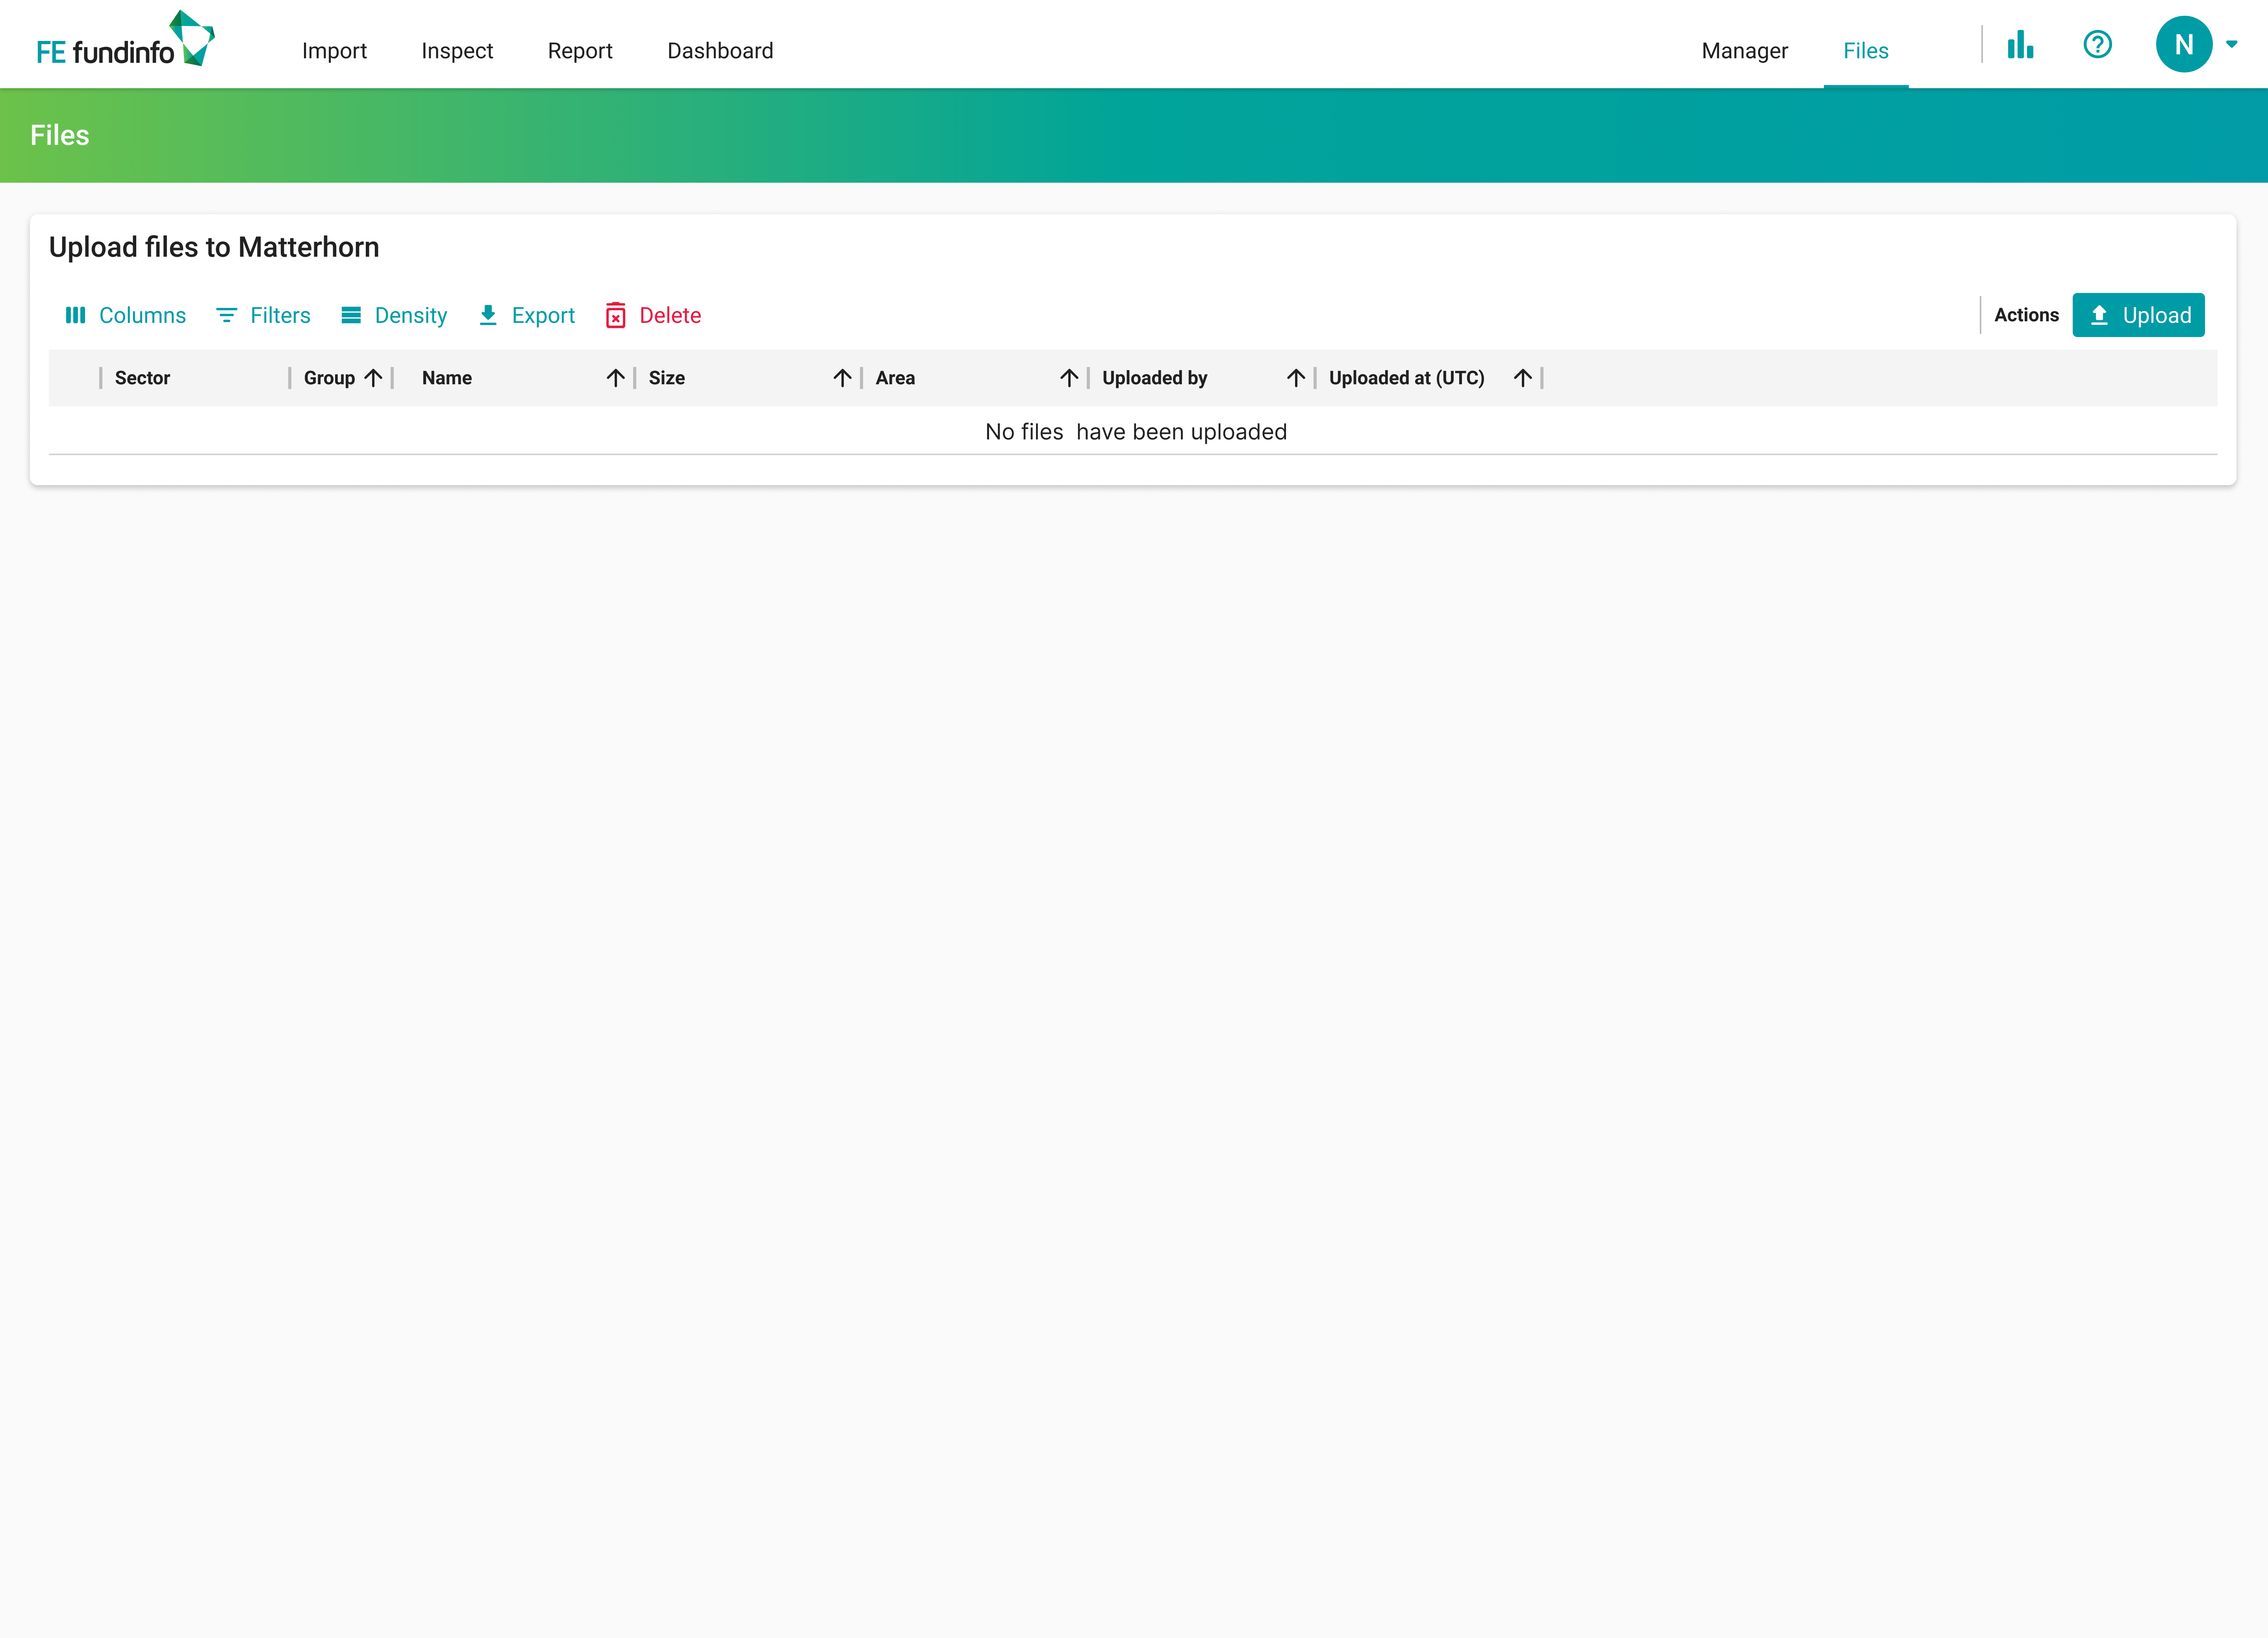Click the Group column header label

pyautogui.click(x=329, y=378)
